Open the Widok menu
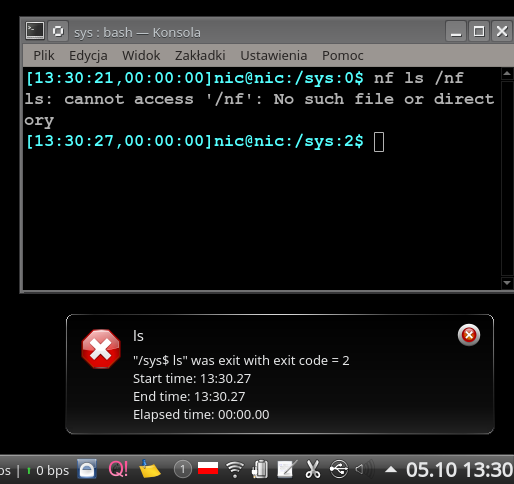 (x=141, y=55)
